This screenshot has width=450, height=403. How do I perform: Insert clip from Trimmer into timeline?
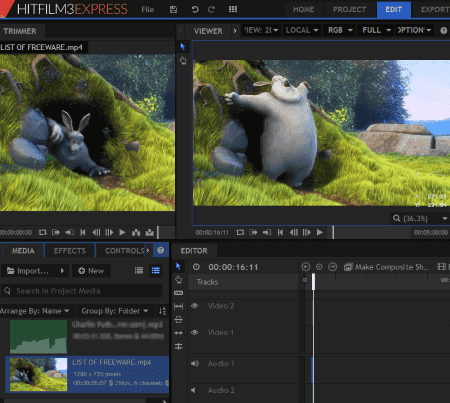[136, 232]
